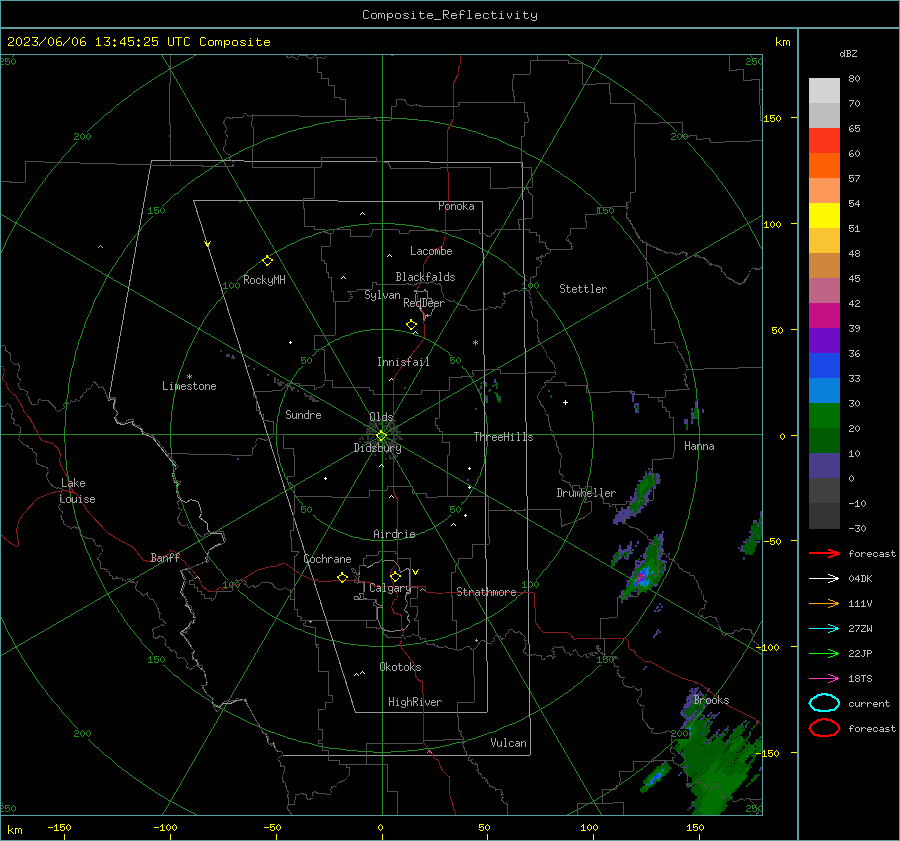The width and height of the screenshot is (900, 841).
Task: Select the orange 111V arrow icon
Action: point(824,603)
